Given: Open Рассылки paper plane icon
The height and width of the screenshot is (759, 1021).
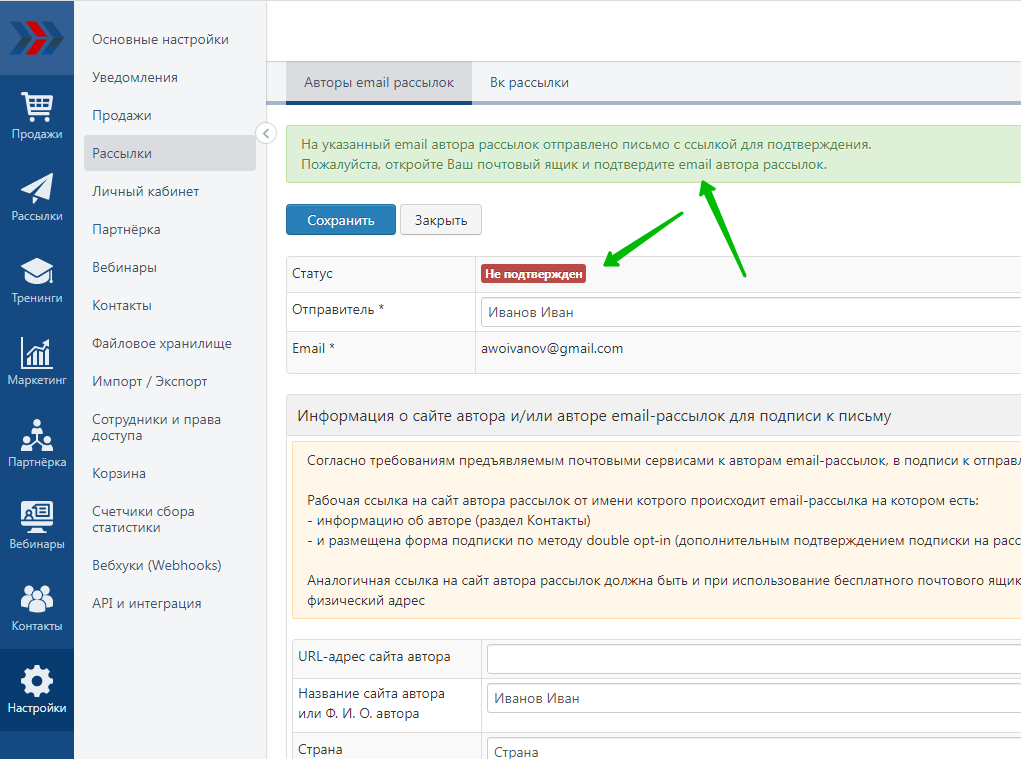Looking at the screenshot, I should click(37, 189).
